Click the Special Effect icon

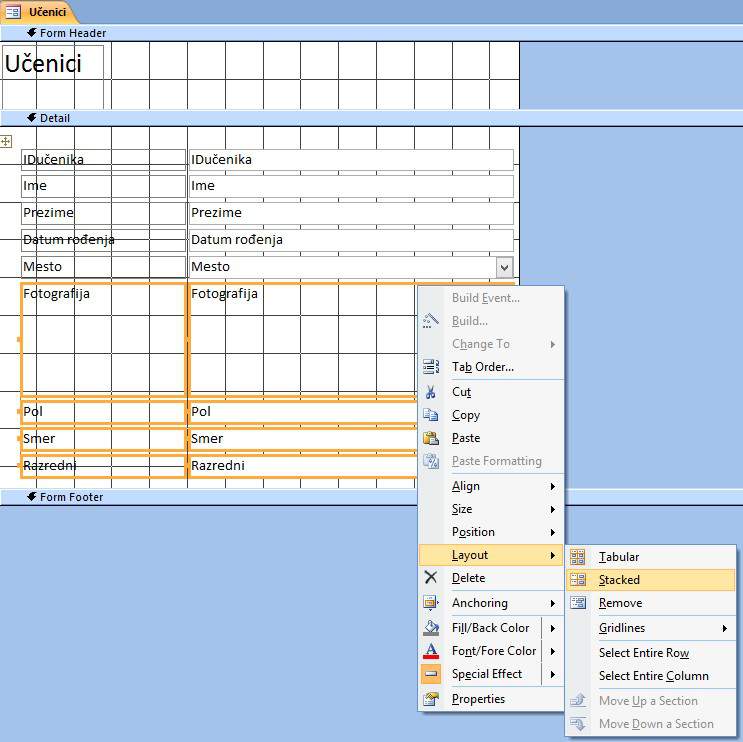(x=430, y=674)
